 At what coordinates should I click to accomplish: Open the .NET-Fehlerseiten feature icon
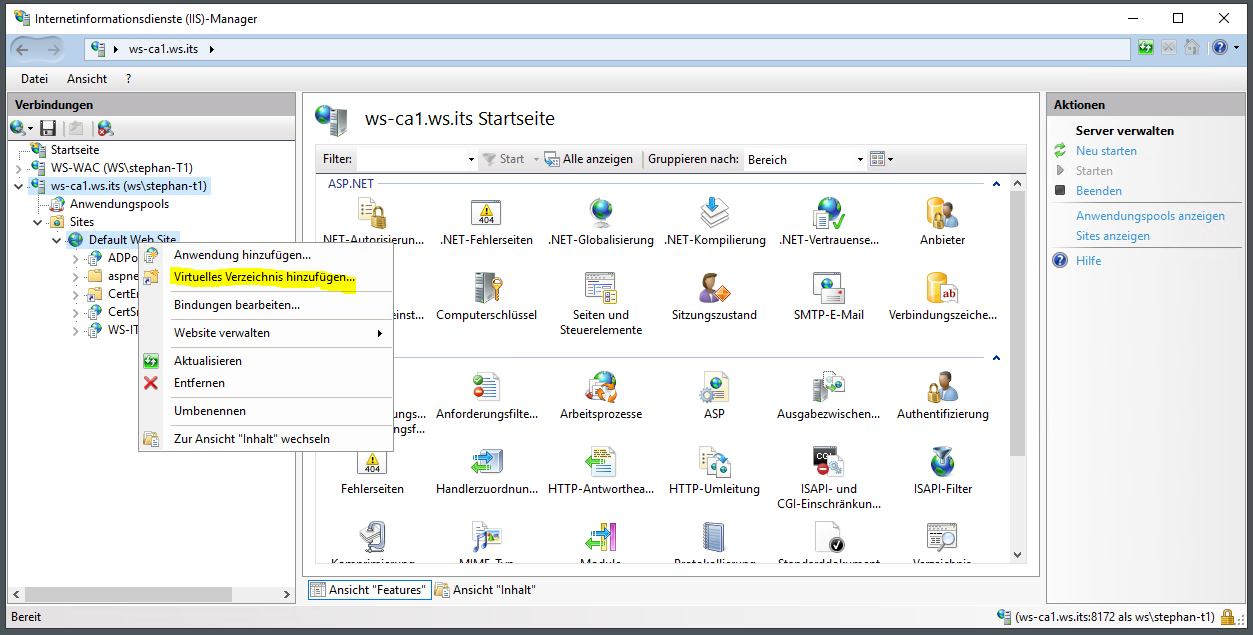[487, 213]
